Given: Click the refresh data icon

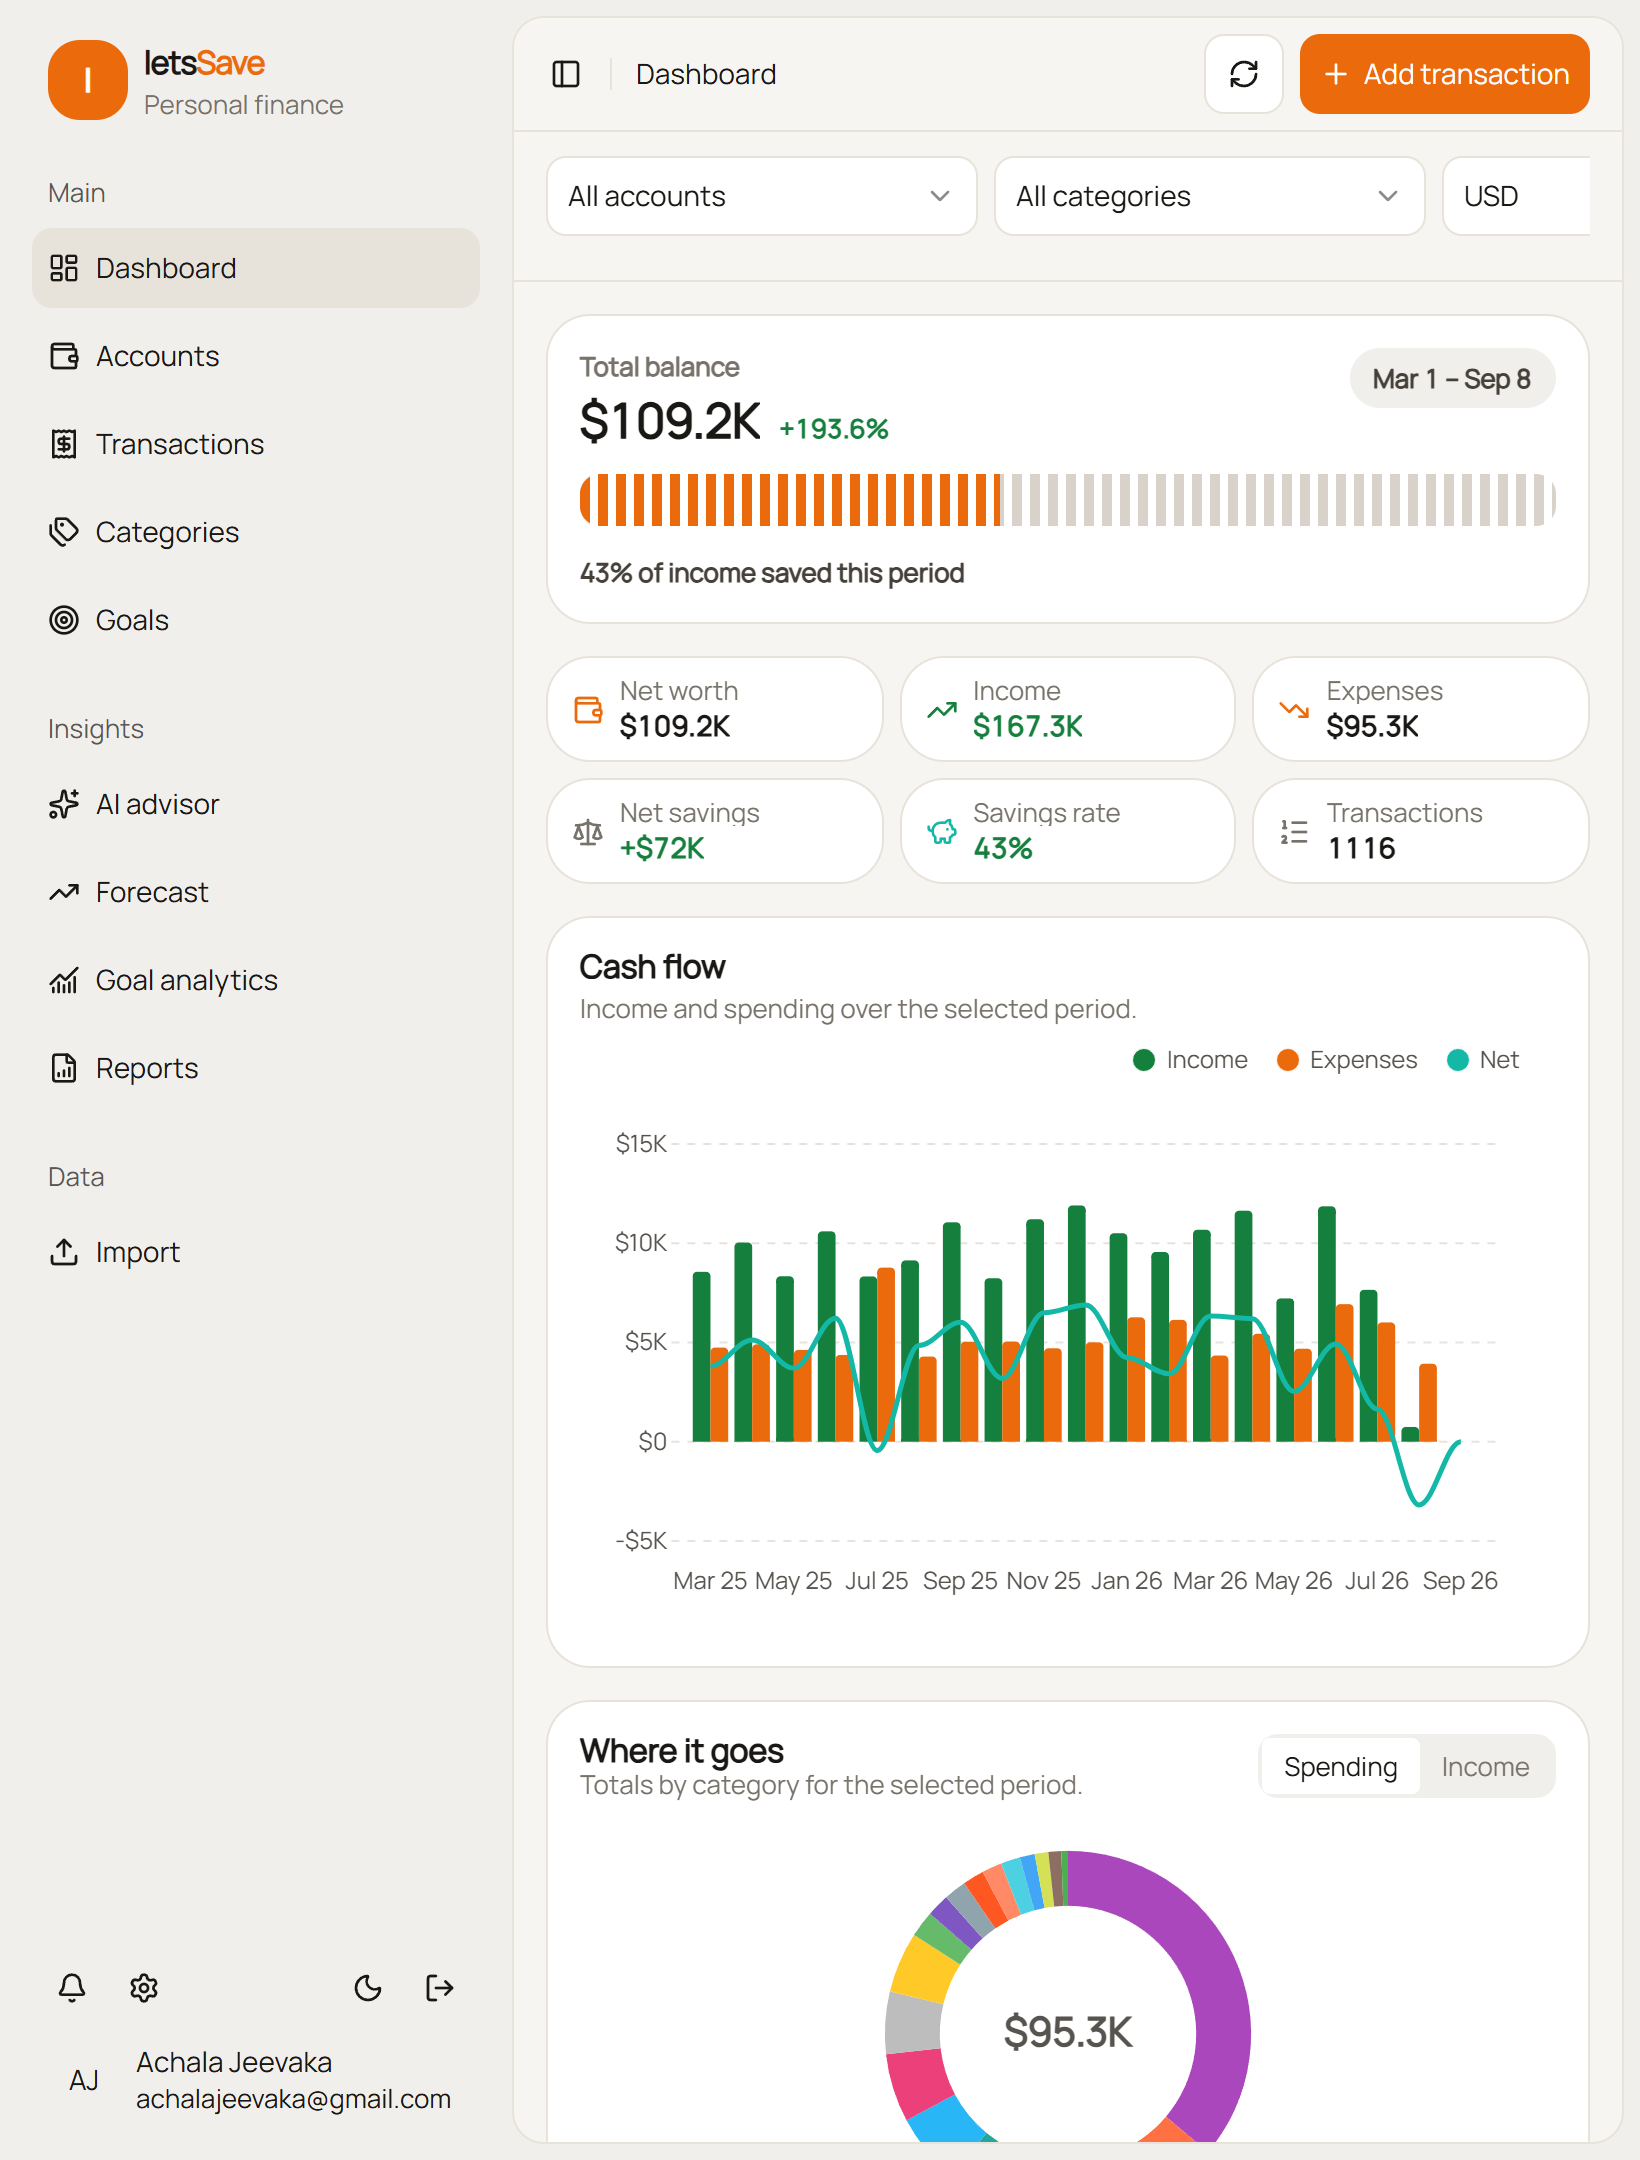Looking at the screenshot, I should [x=1244, y=74].
